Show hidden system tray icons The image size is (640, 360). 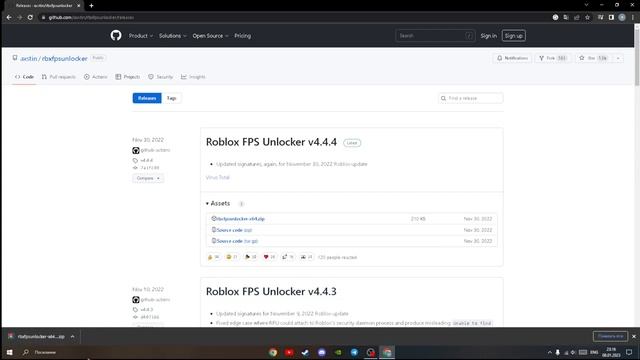click(x=549, y=352)
